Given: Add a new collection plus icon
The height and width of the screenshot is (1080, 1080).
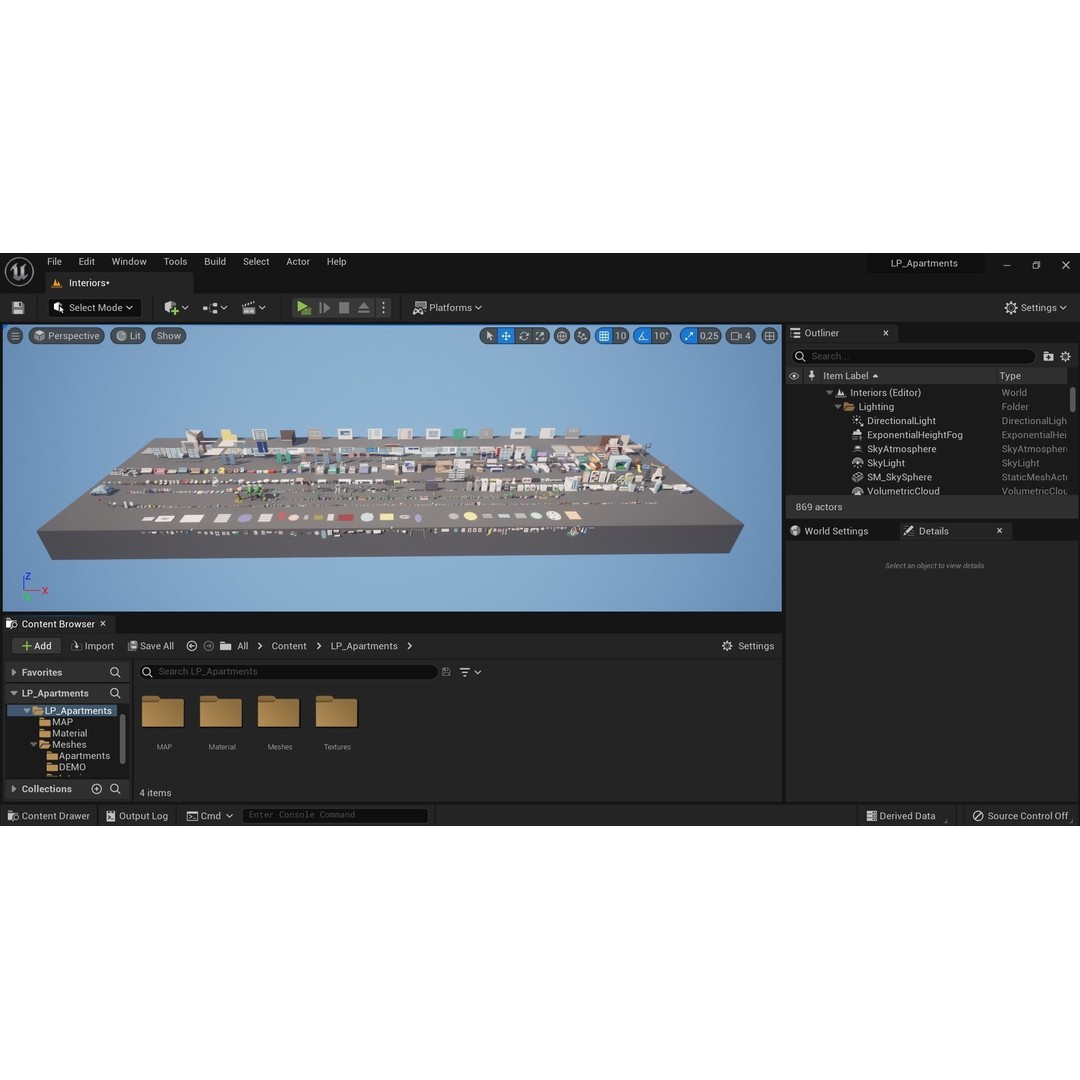Looking at the screenshot, I should coord(96,789).
